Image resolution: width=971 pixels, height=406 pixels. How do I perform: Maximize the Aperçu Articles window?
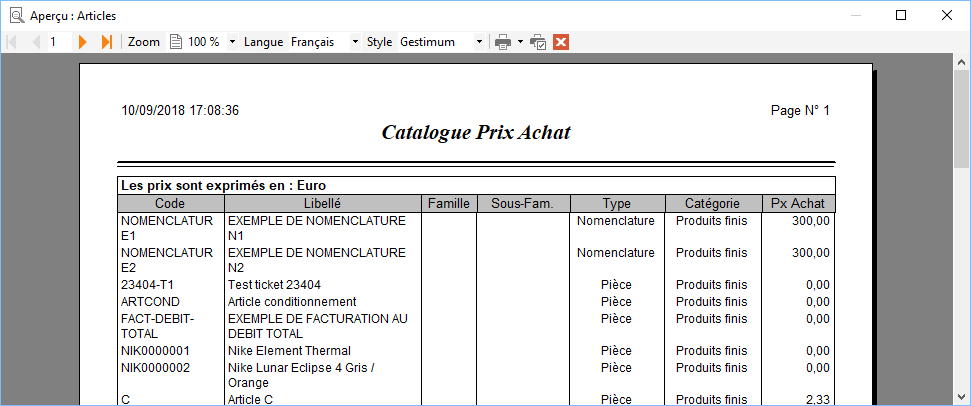901,15
